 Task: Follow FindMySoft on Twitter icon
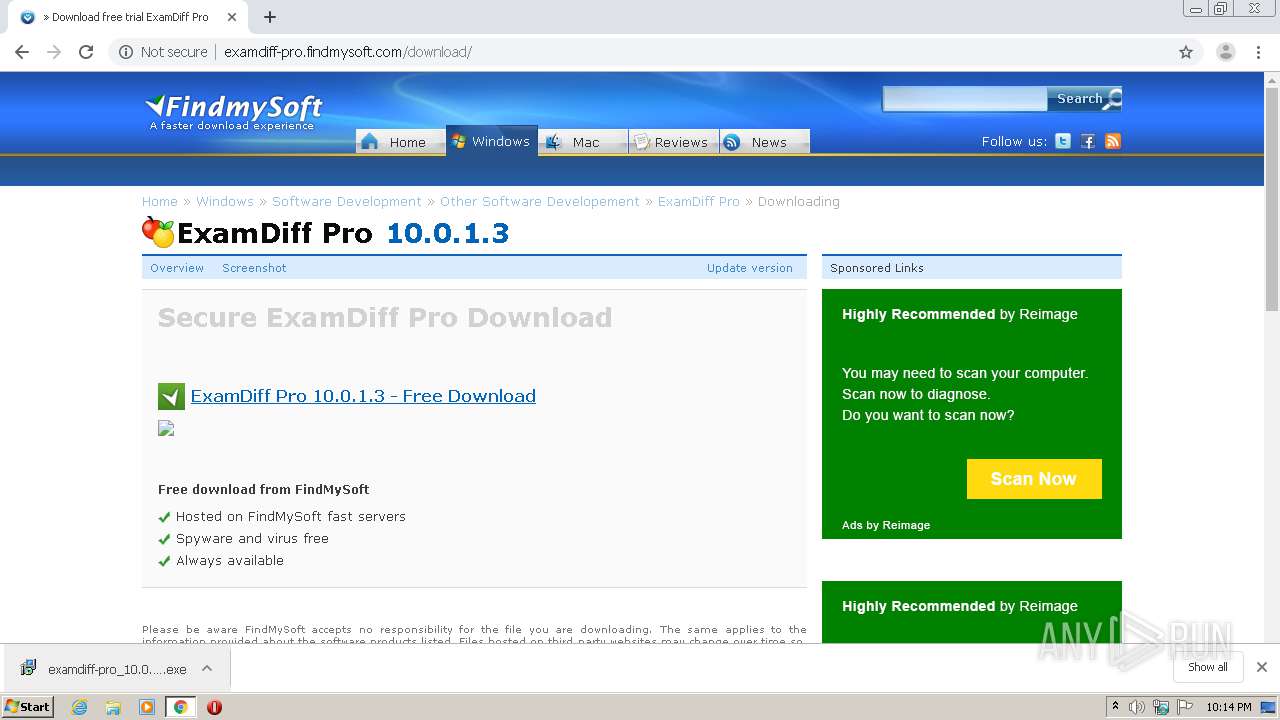click(x=1063, y=141)
